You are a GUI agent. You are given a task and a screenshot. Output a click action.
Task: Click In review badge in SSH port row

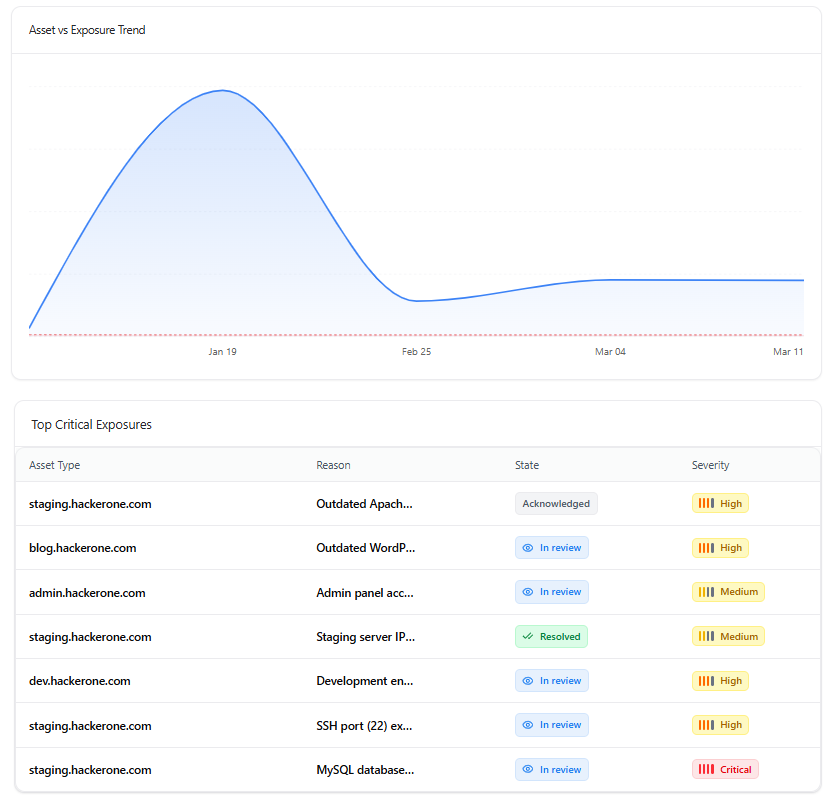tap(552, 724)
